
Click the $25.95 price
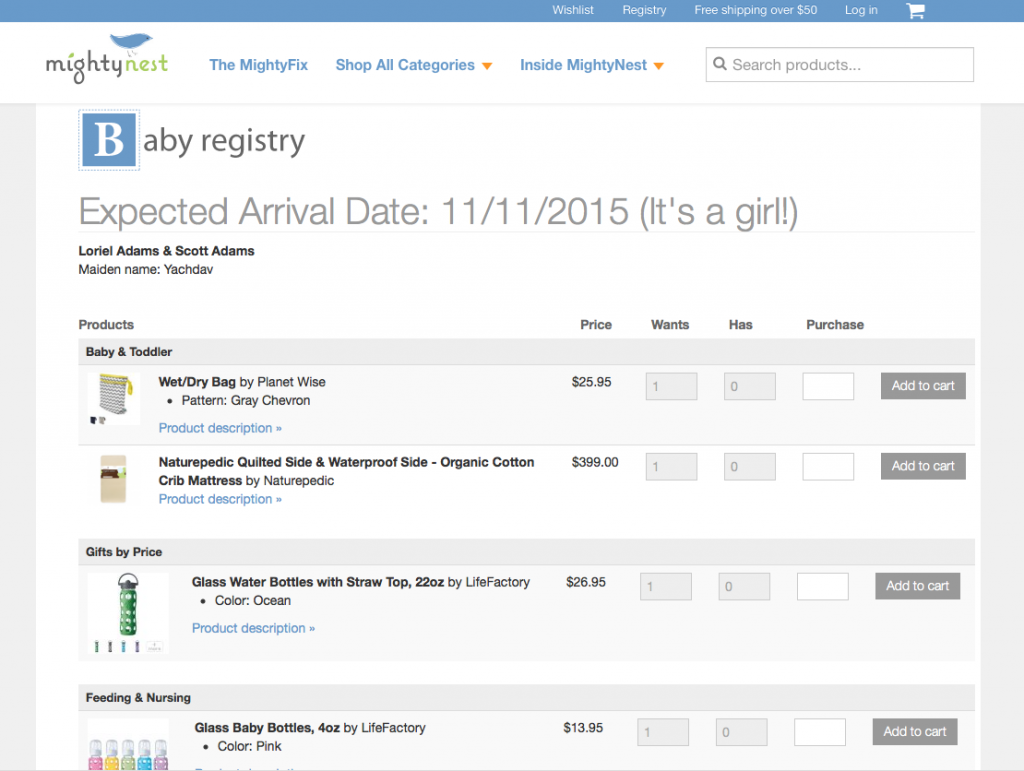pos(592,382)
